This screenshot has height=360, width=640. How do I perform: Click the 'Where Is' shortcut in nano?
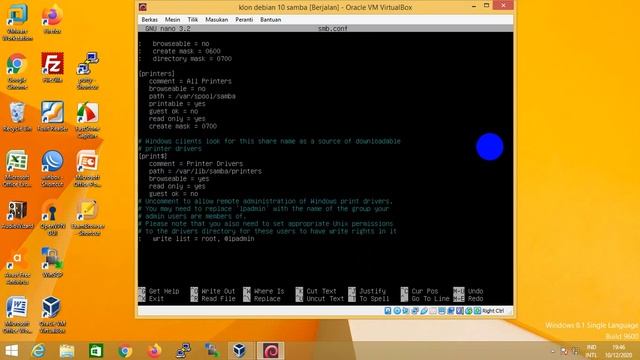pyautogui.click(x=263, y=291)
